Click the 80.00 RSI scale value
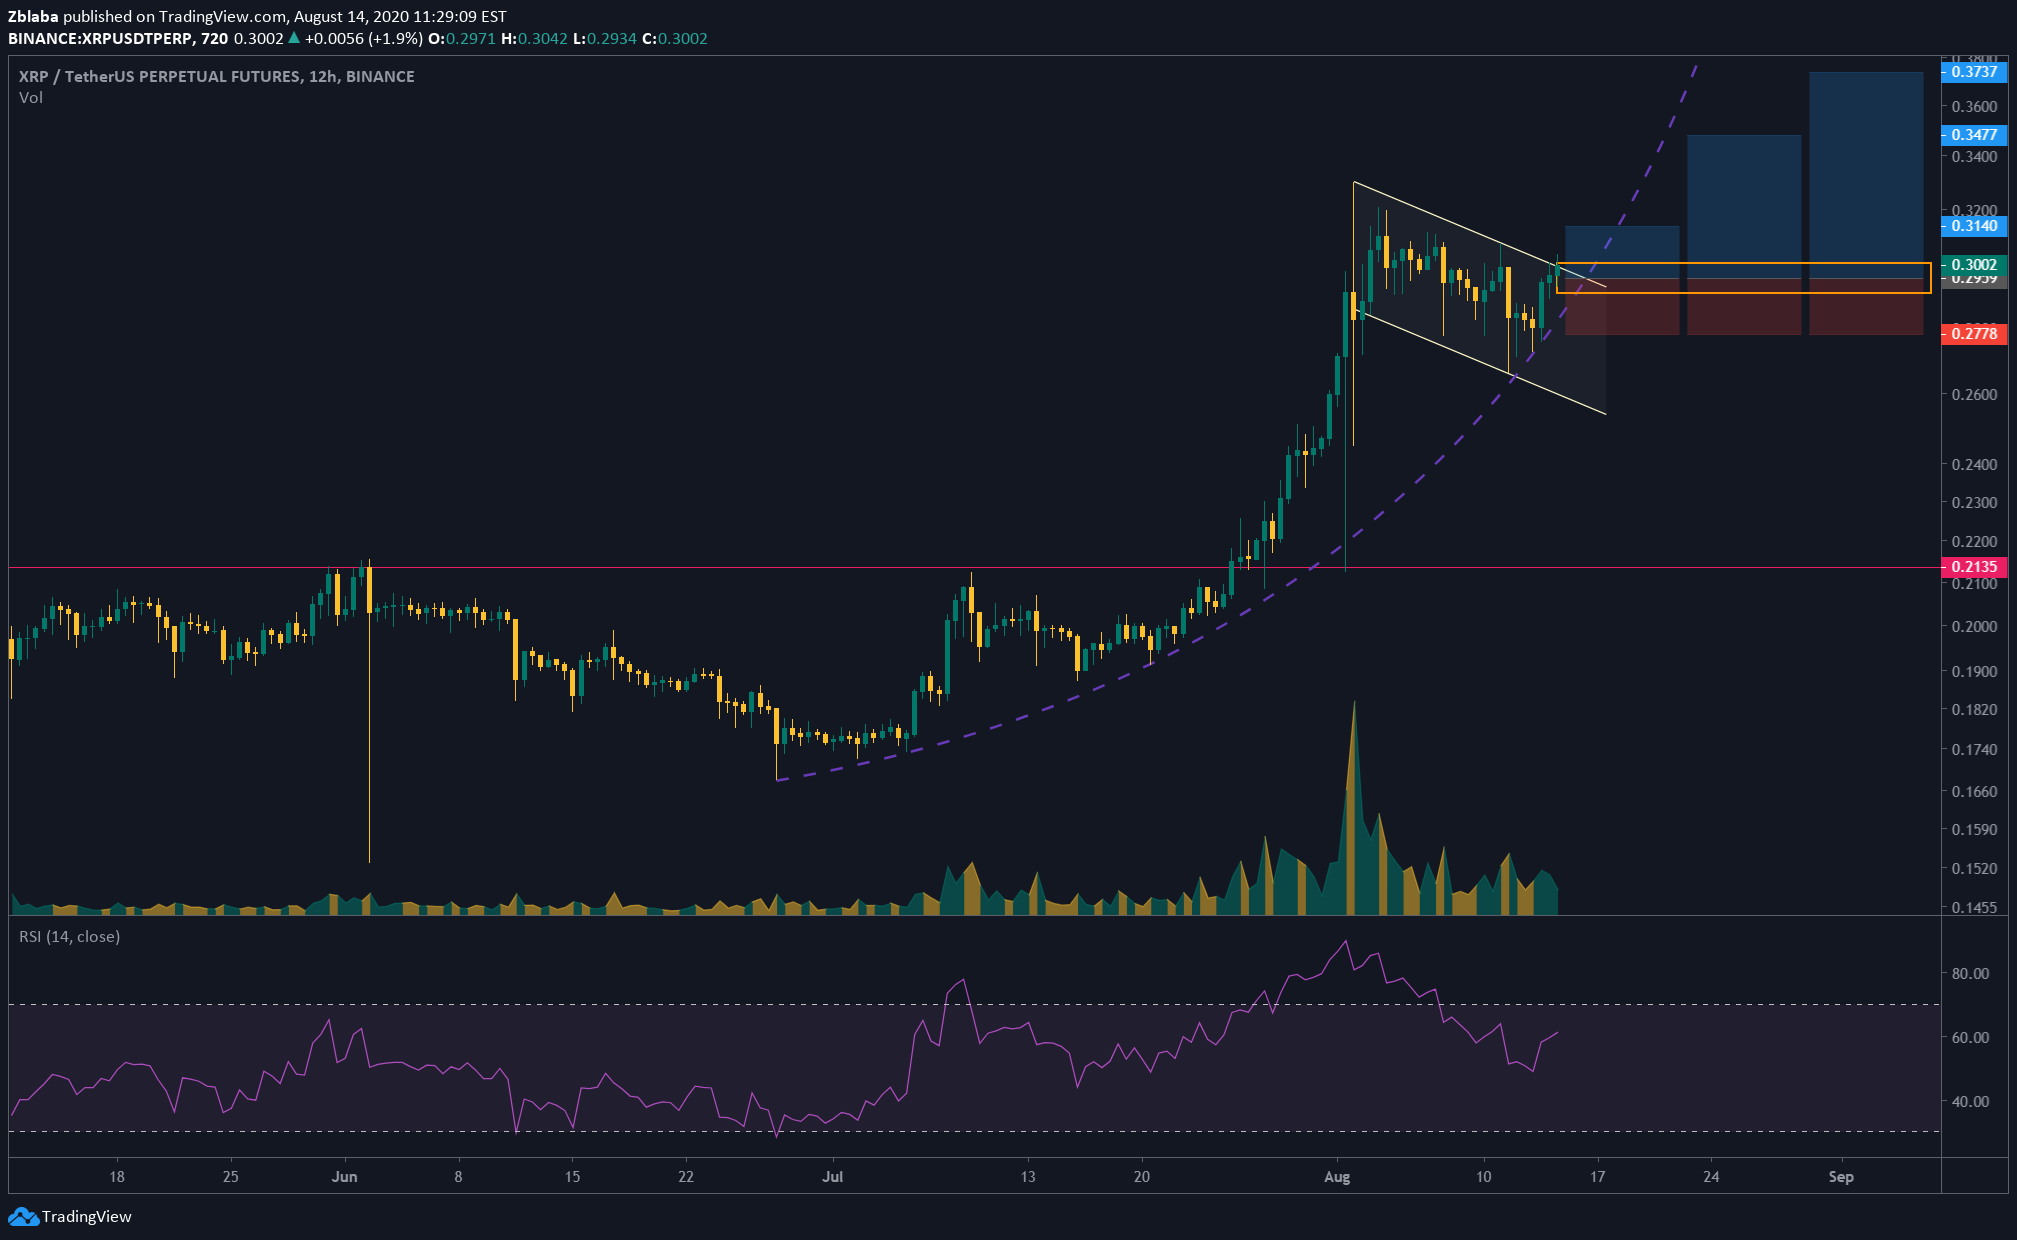 pos(1970,973)
